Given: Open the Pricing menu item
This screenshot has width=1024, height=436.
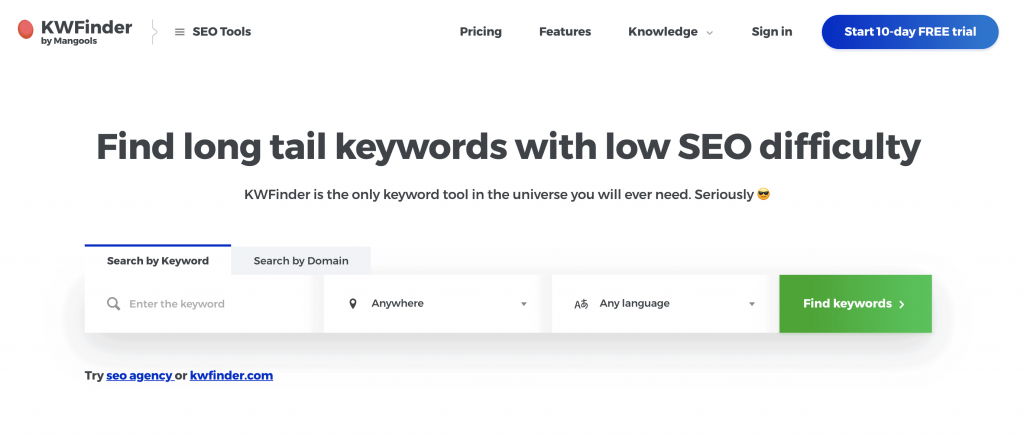Looking at the screenshot, I should [x=481, y=31].
